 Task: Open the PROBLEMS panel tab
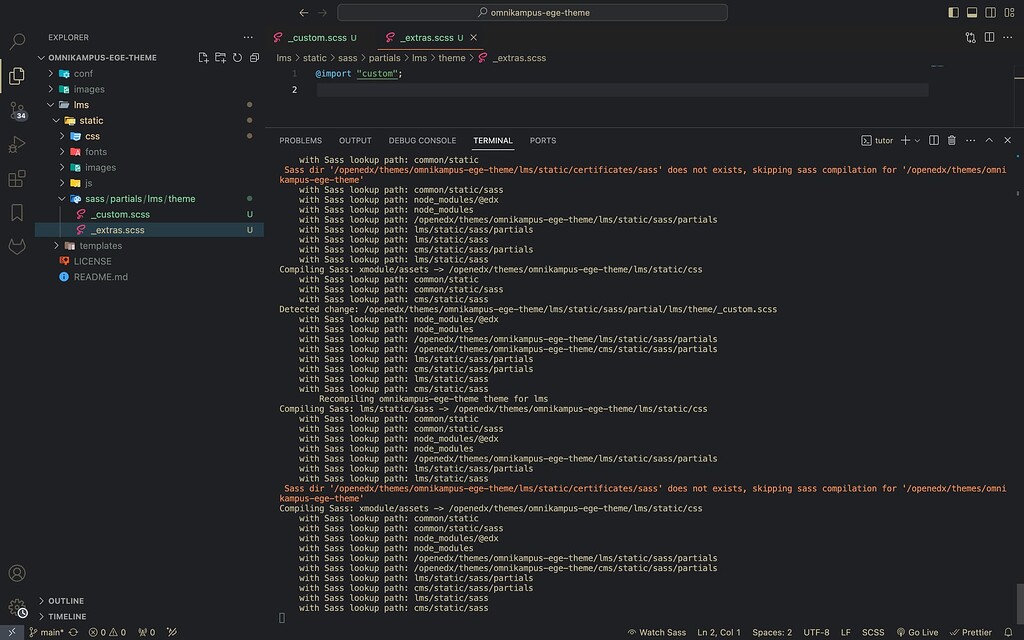coord(300,140)
